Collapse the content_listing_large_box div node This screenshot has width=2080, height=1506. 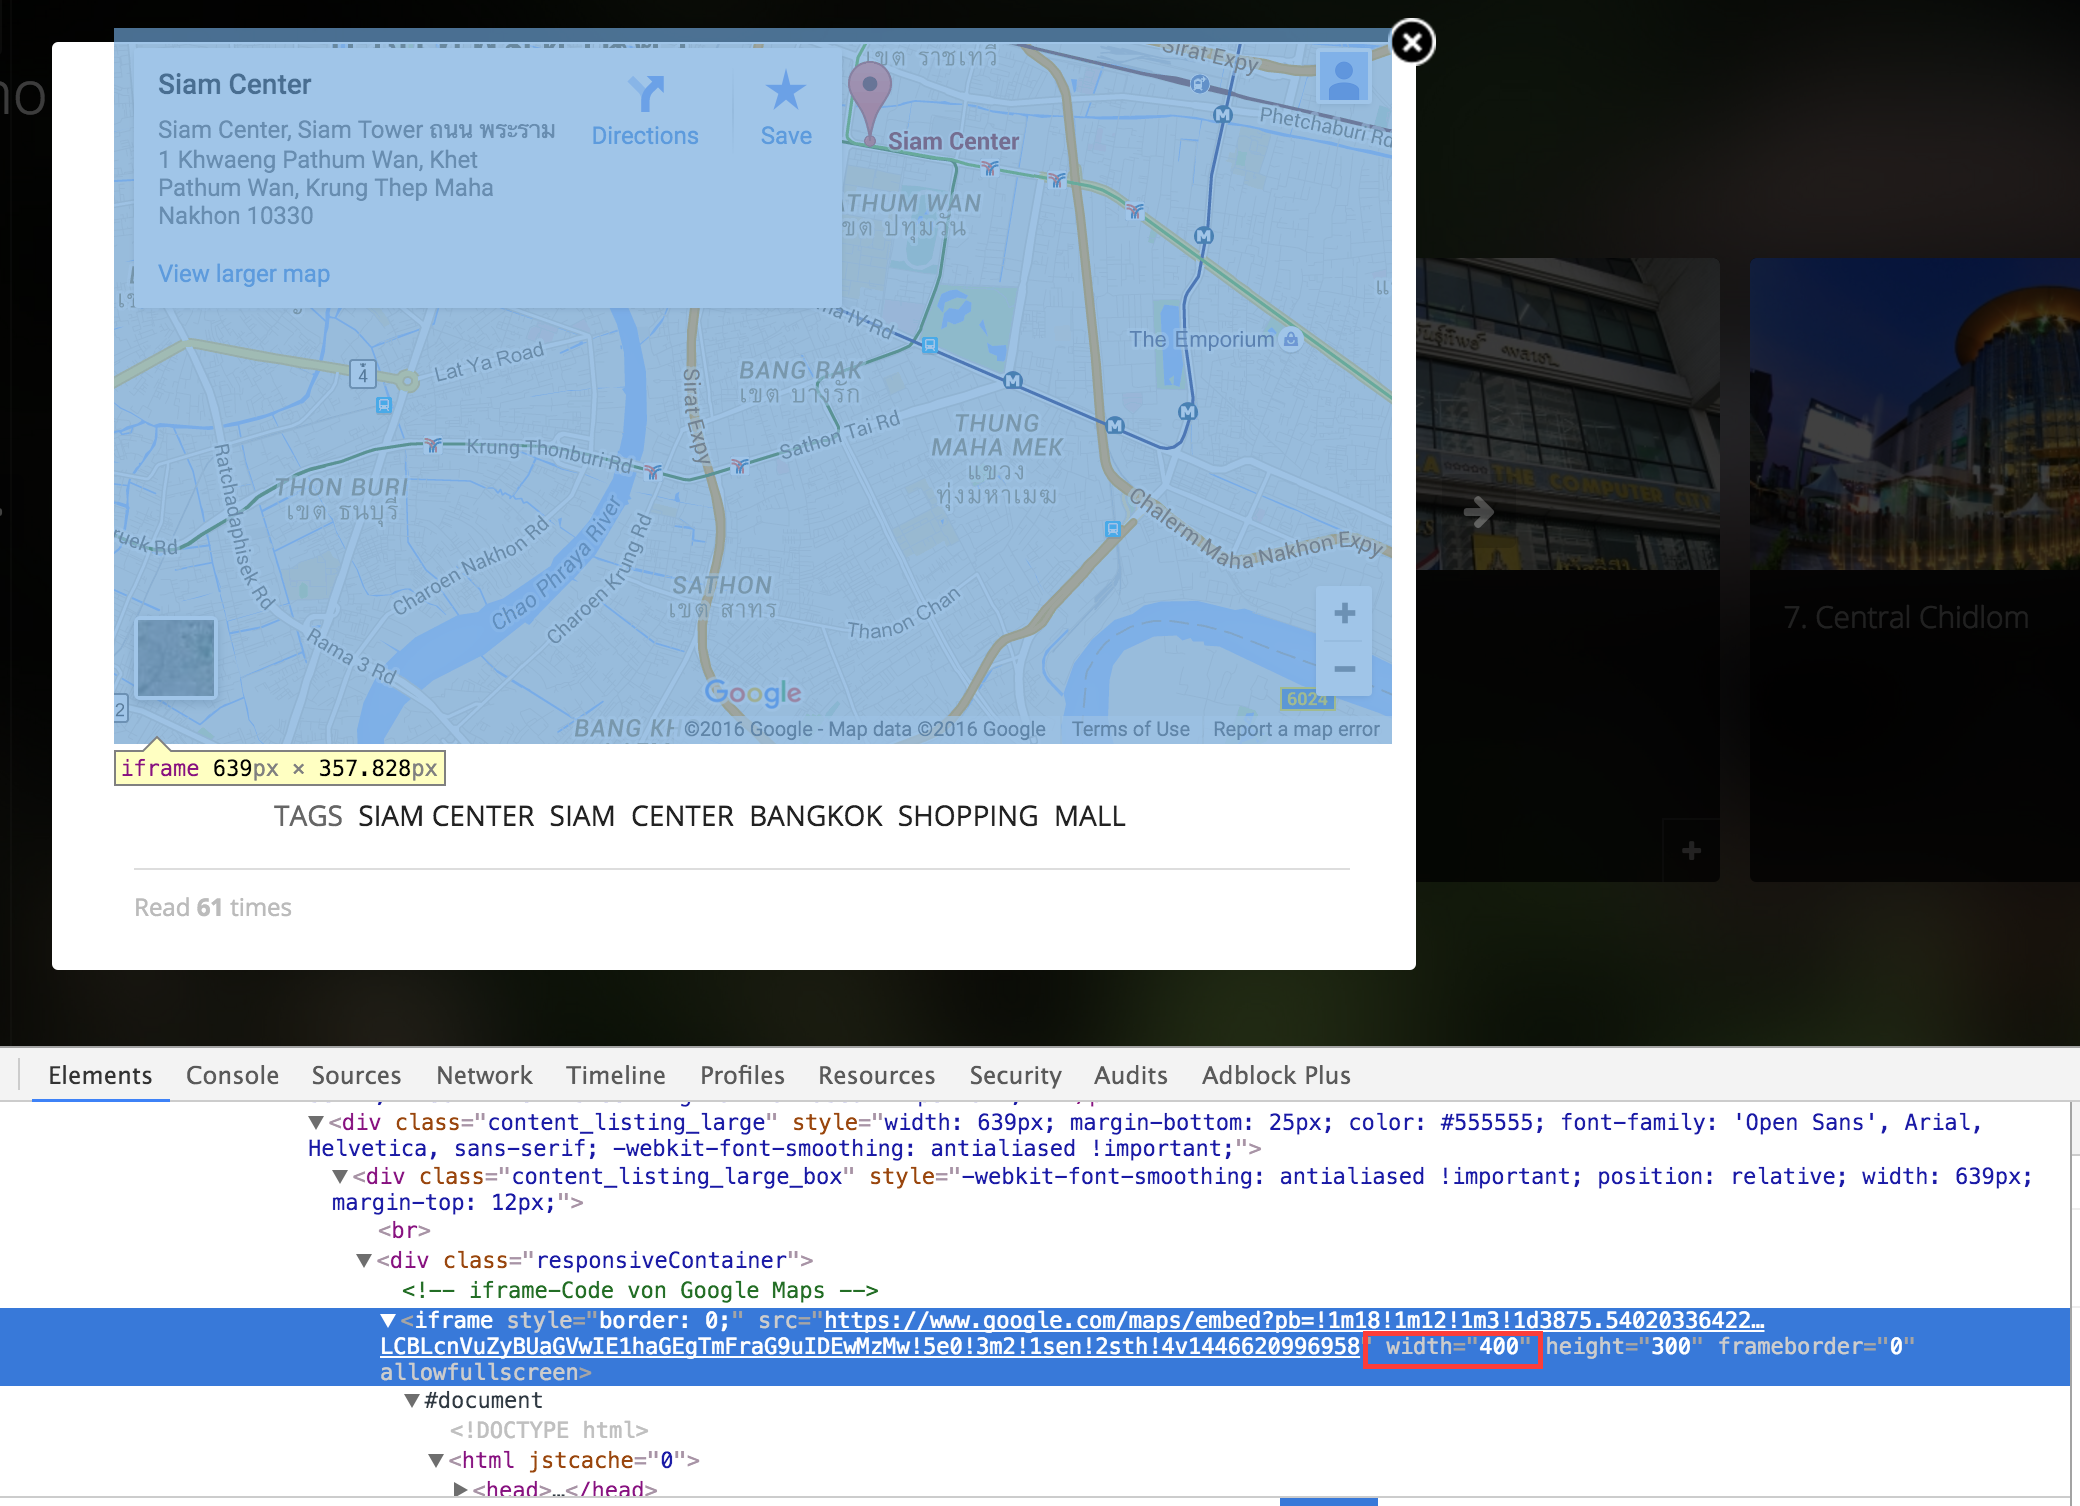pyautogui.click(x=340, y=1177)
